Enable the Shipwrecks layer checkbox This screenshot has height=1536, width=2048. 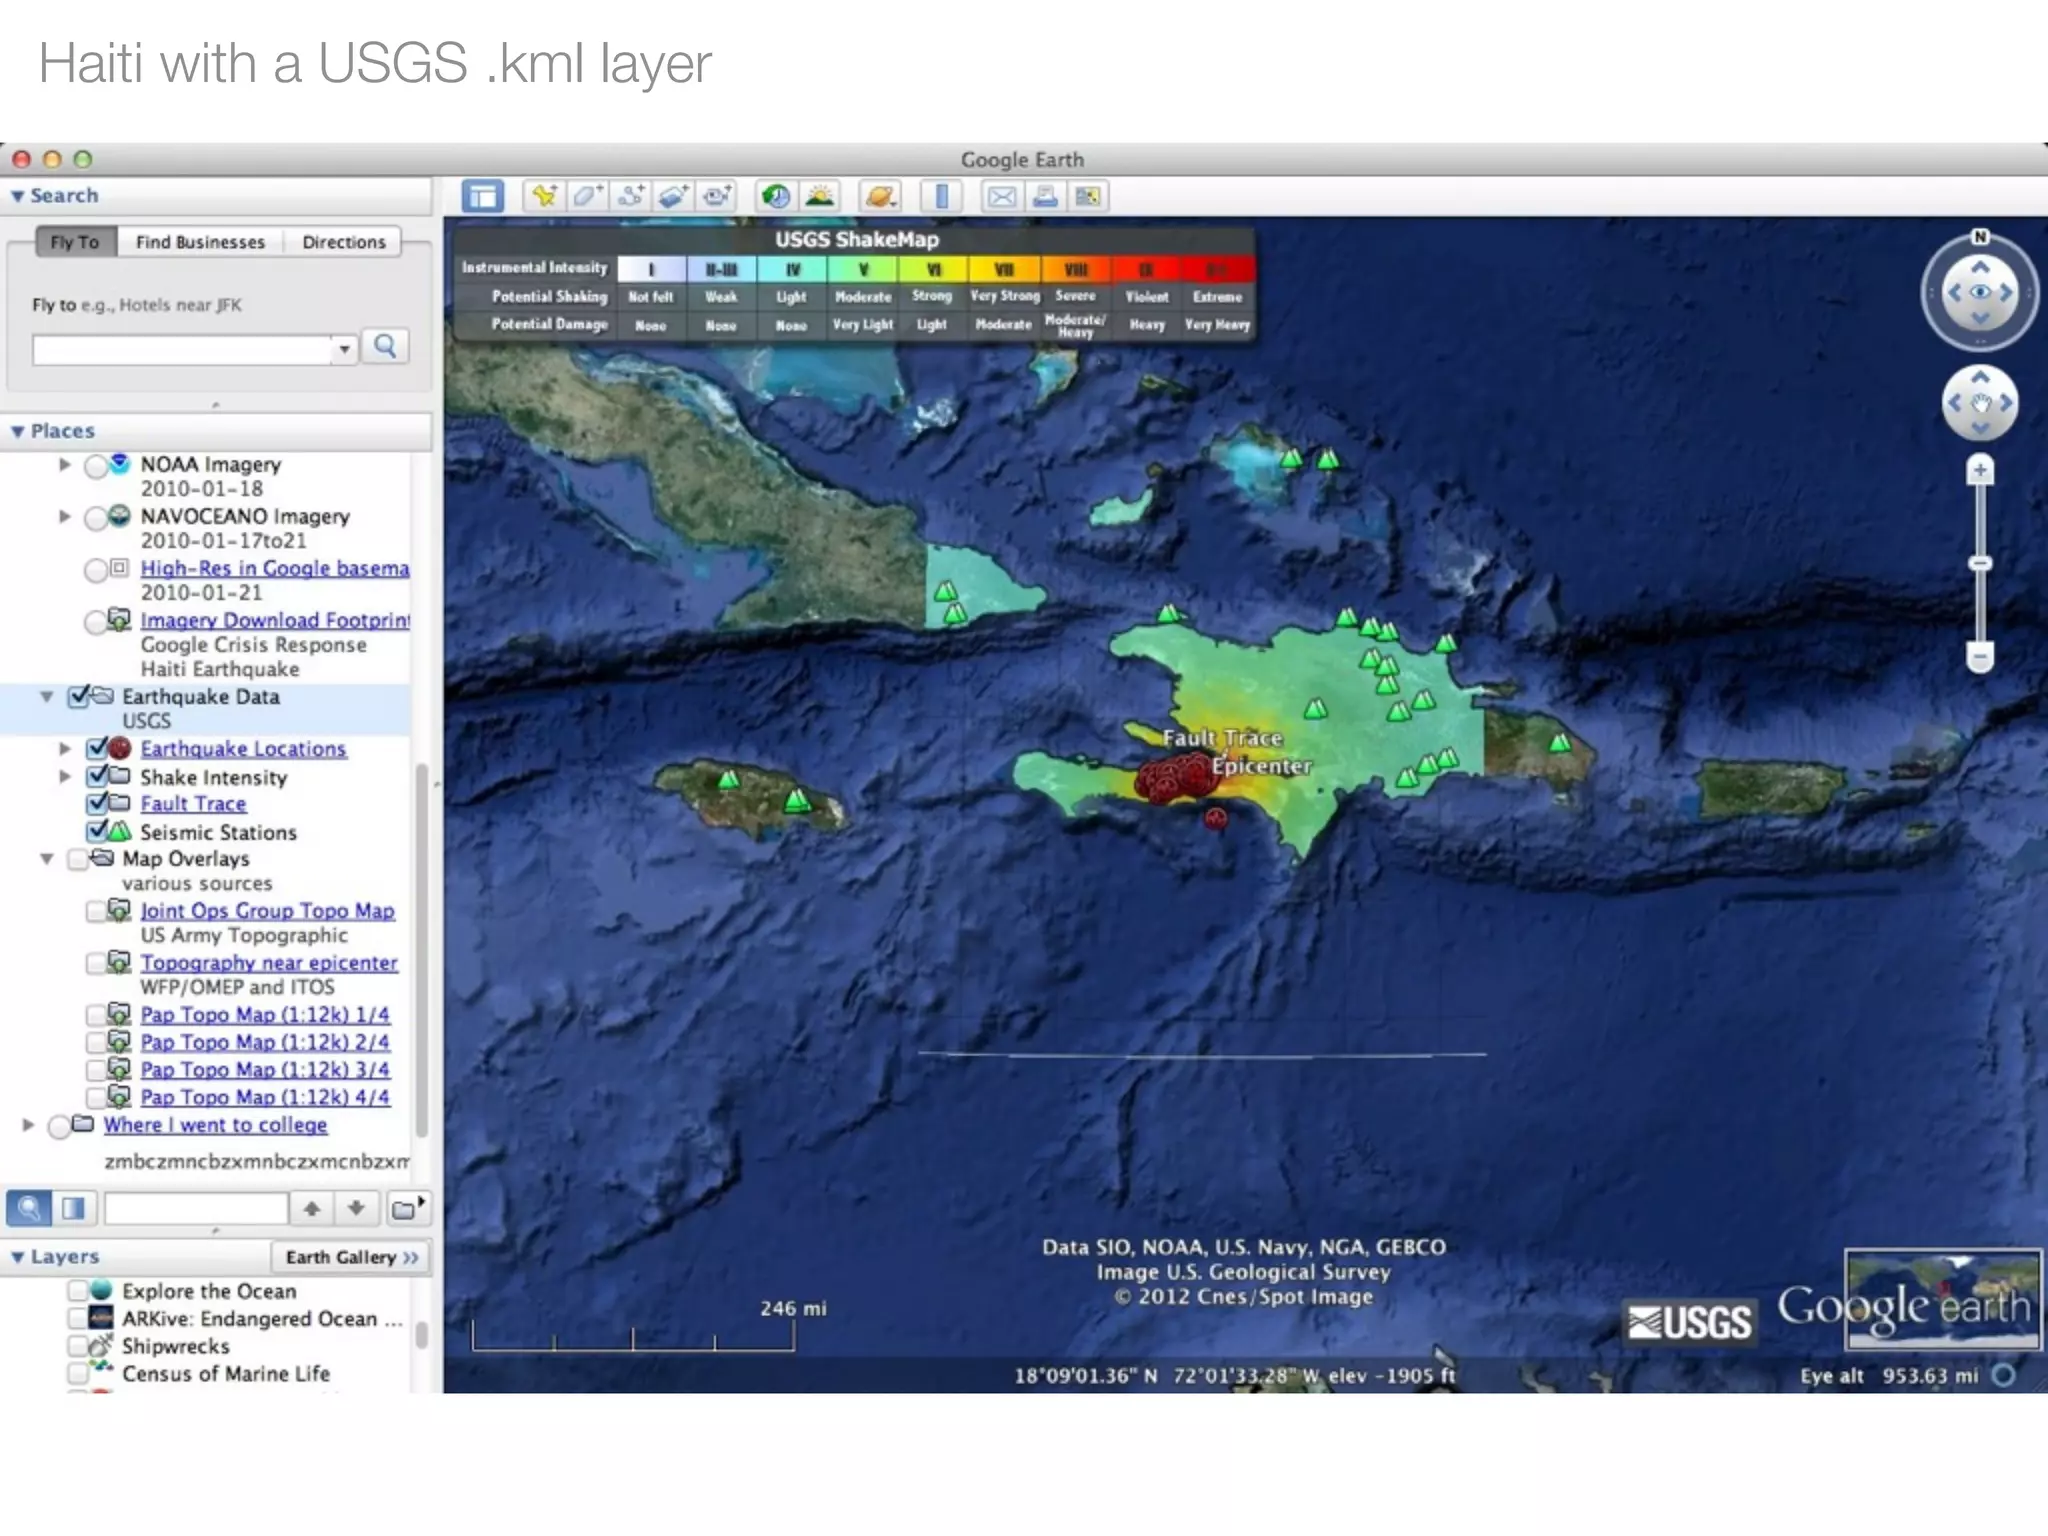coord(78,1346)
